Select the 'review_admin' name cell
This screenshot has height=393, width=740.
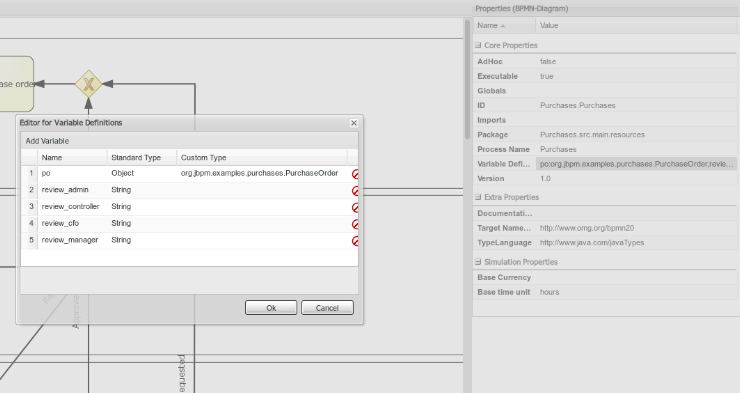pos(72,190)
